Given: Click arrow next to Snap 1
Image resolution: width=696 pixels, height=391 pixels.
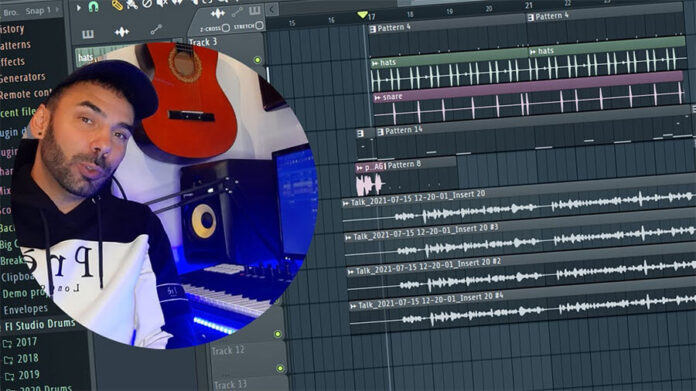Looking at the screenshot, I should tap(57, 9).
